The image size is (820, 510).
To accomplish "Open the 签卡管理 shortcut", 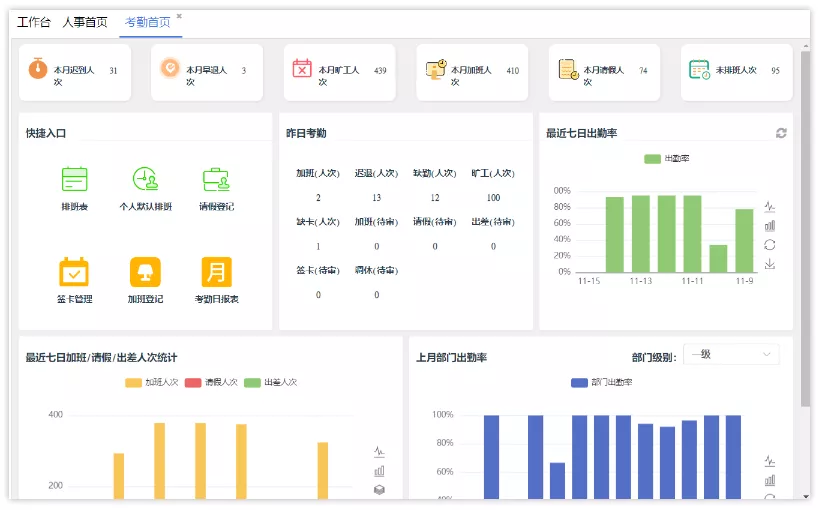I will (74, 280).
